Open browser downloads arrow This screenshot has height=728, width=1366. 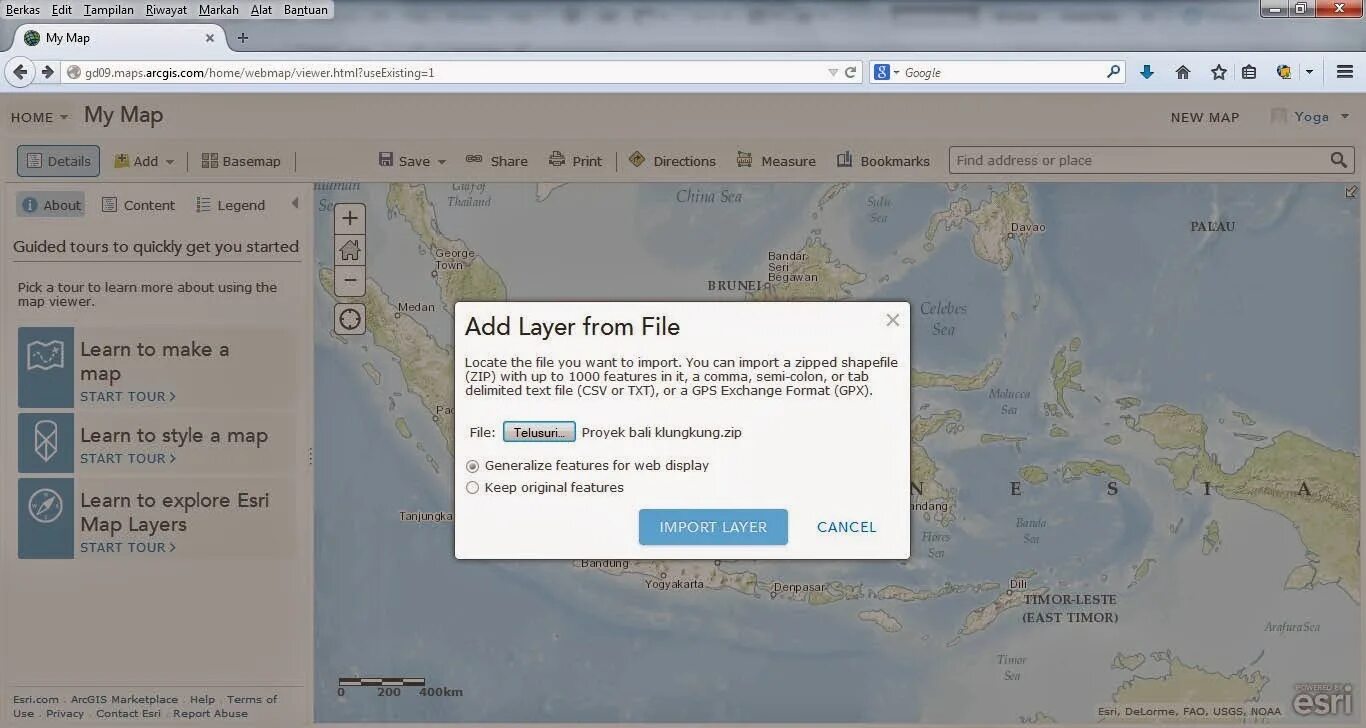pos(1147,72)
